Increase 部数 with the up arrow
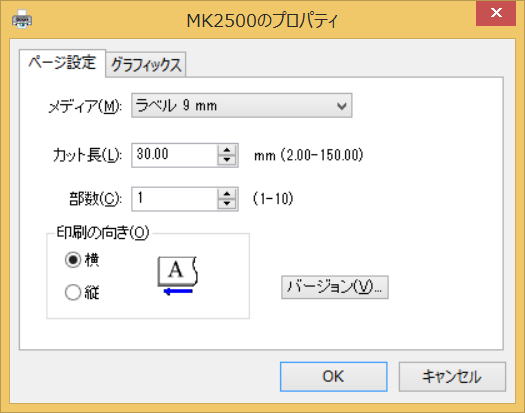Viewport: 525px width, 413px height. point(227,194)
